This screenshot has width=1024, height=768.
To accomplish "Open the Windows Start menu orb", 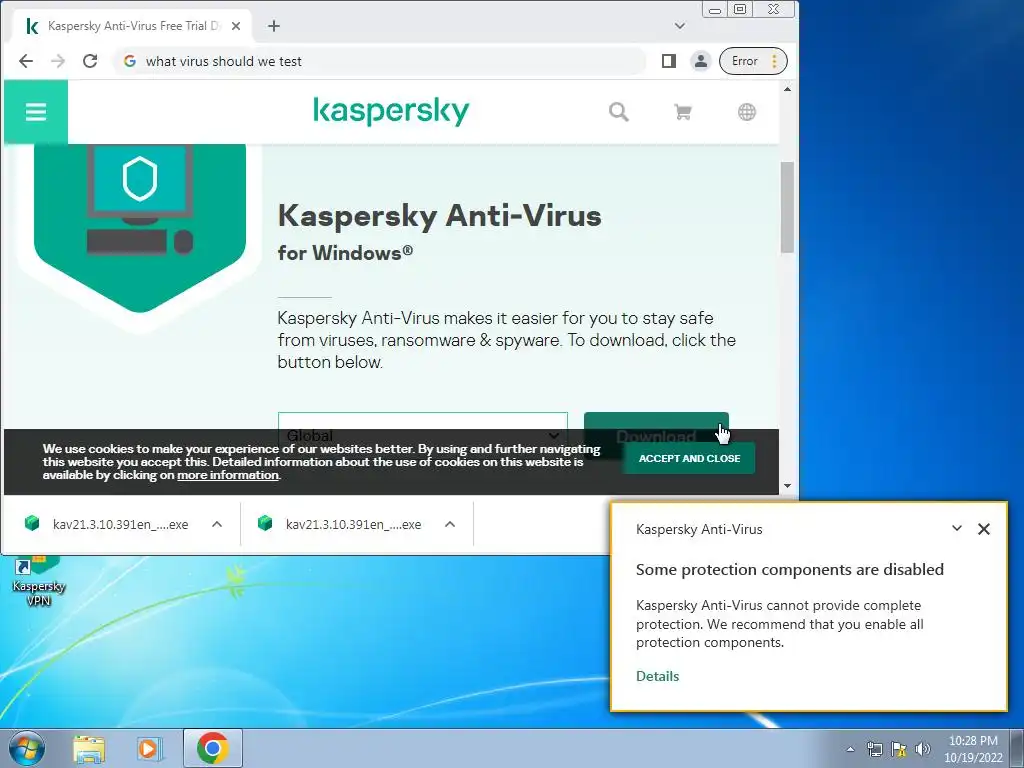I will click(27, 748).
